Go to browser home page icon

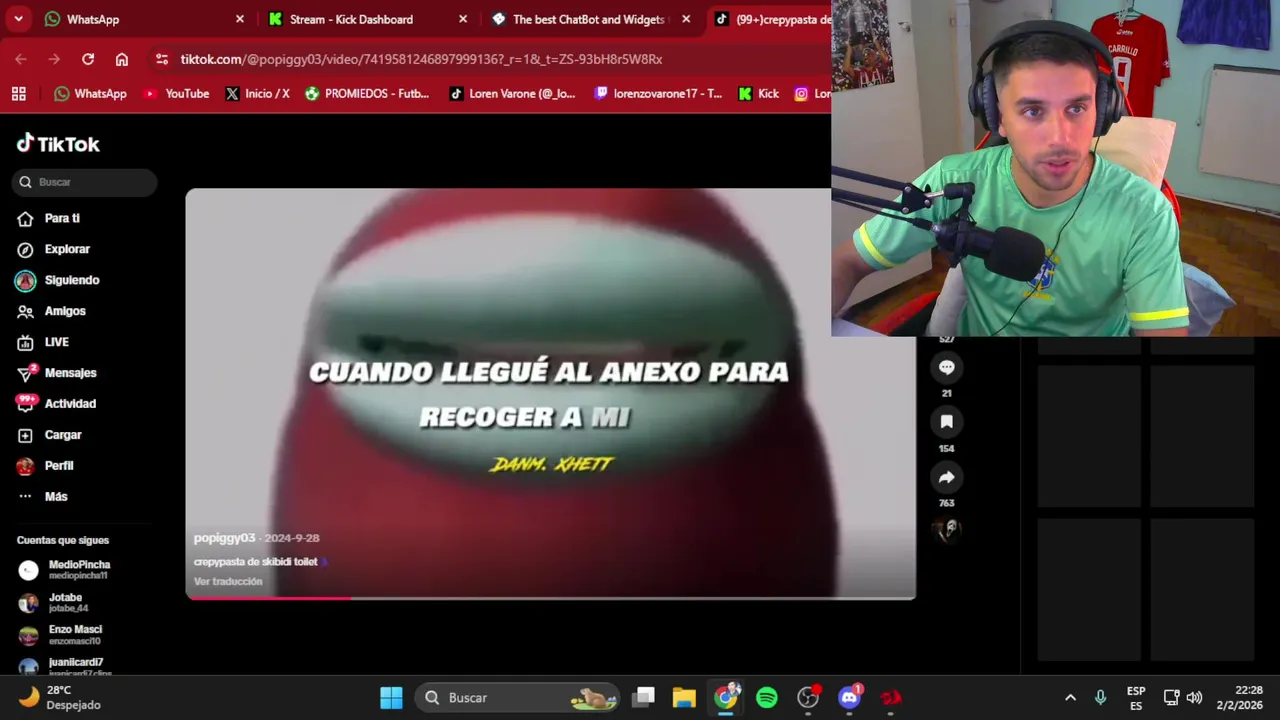(122, 59)
